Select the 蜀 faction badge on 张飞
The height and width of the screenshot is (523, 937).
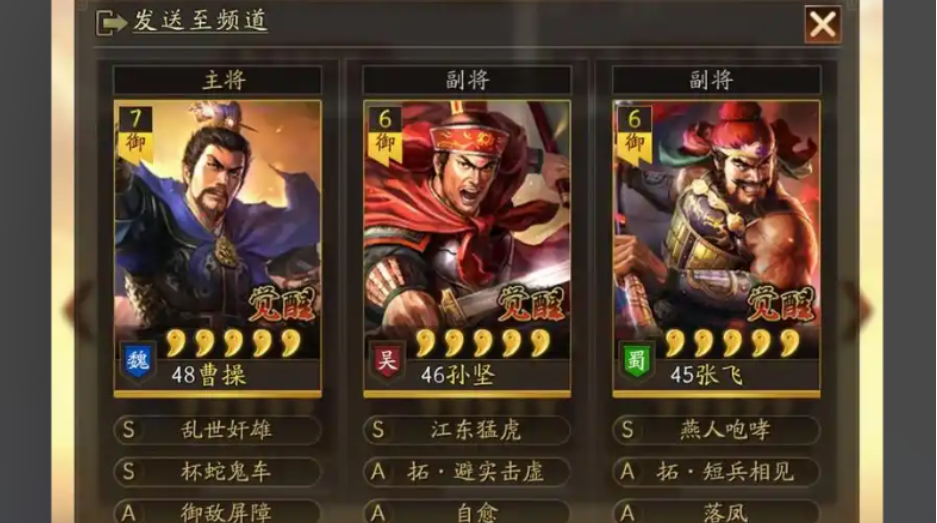coord(636,362)
